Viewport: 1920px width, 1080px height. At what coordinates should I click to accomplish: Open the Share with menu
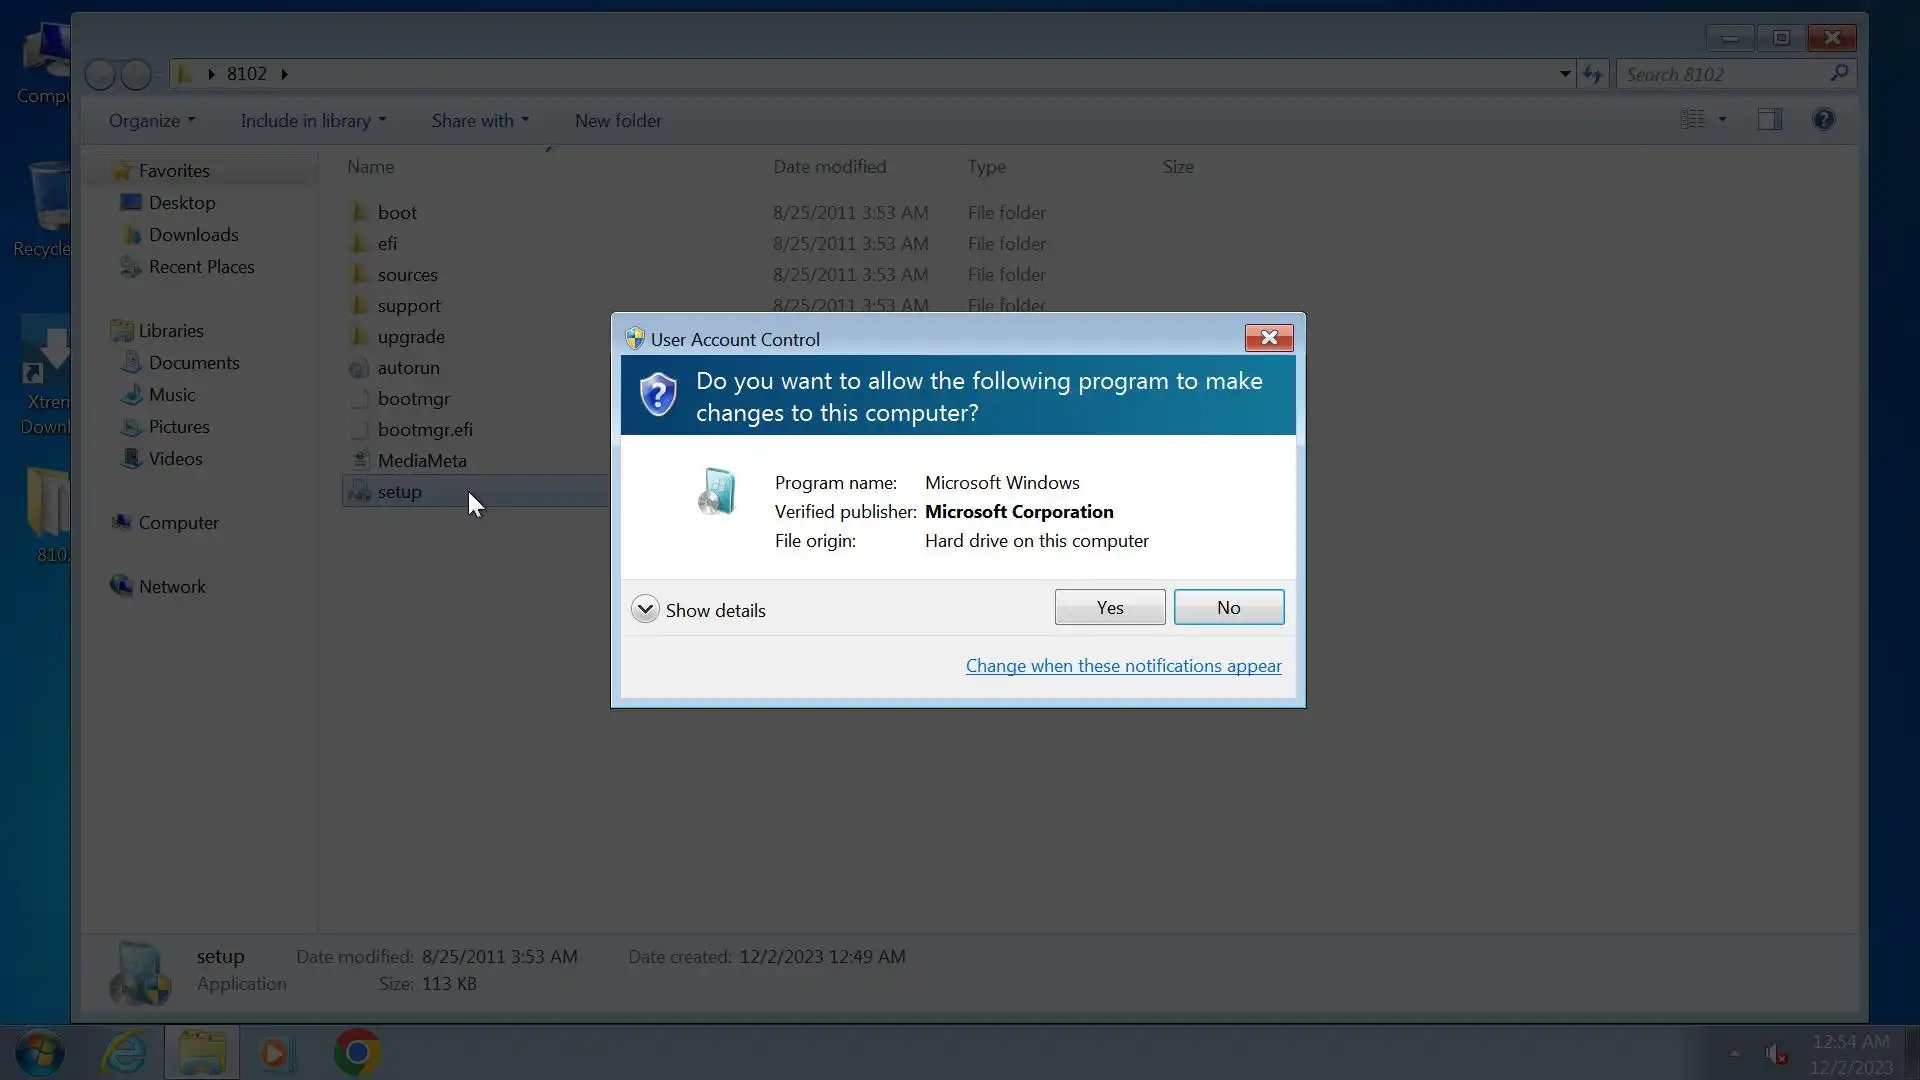coord(479,121)
